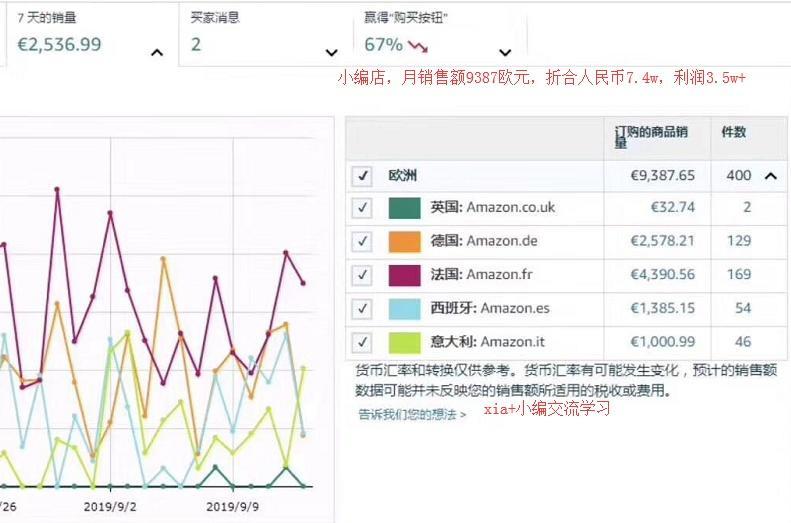Click the 2019/9/2 chart axis date
This screenshot has width=791, height=523.
[110, 507]
